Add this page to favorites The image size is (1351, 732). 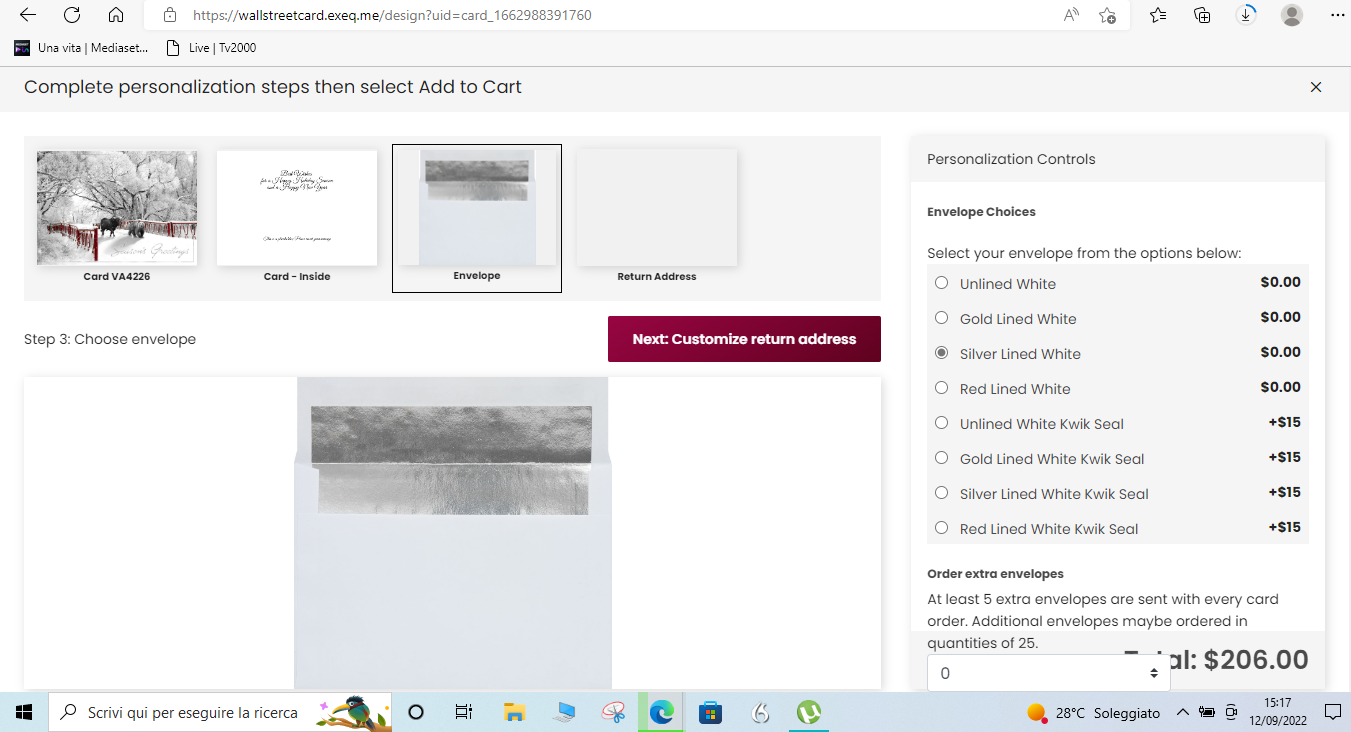[1107, 15]
